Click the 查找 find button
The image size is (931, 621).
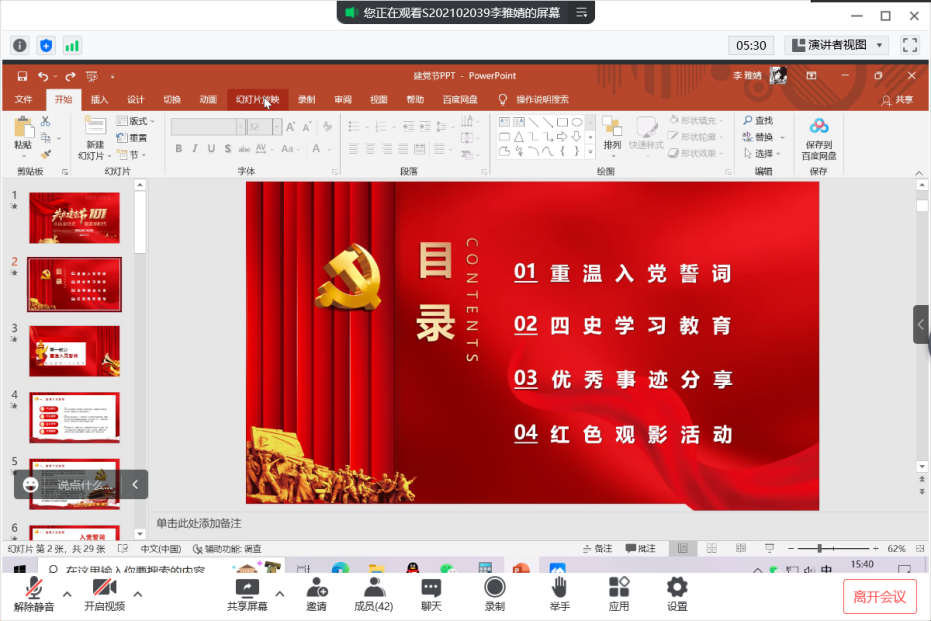758,121
